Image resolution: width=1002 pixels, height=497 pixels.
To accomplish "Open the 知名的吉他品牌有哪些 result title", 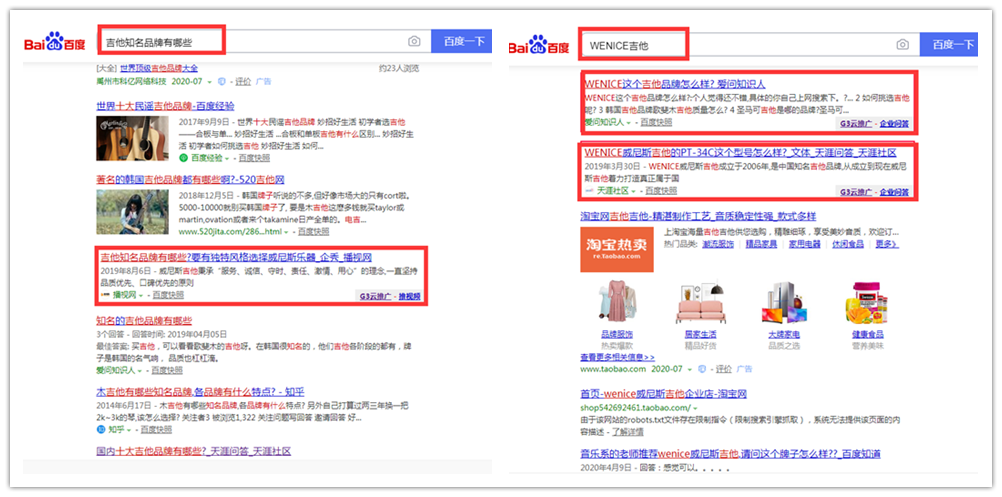I will 144,321.
